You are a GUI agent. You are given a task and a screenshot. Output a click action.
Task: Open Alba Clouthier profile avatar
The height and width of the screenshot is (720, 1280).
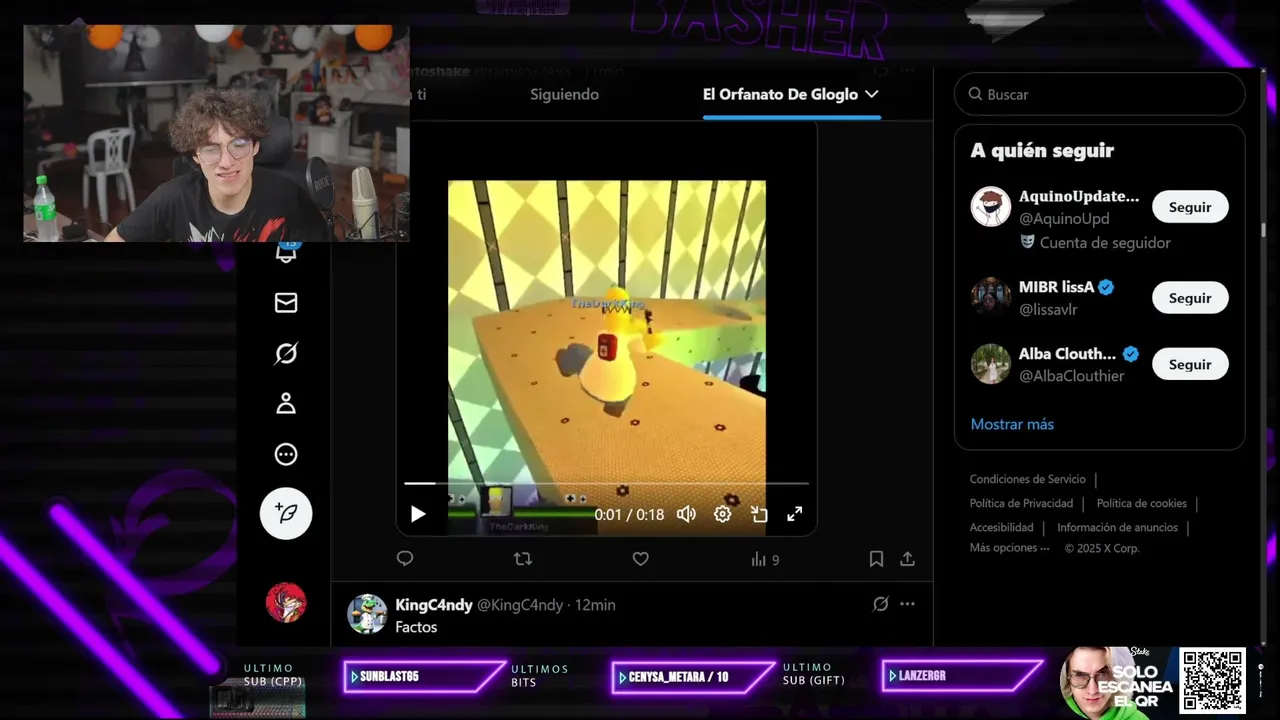pyautogui.click(x=991, y=364)
